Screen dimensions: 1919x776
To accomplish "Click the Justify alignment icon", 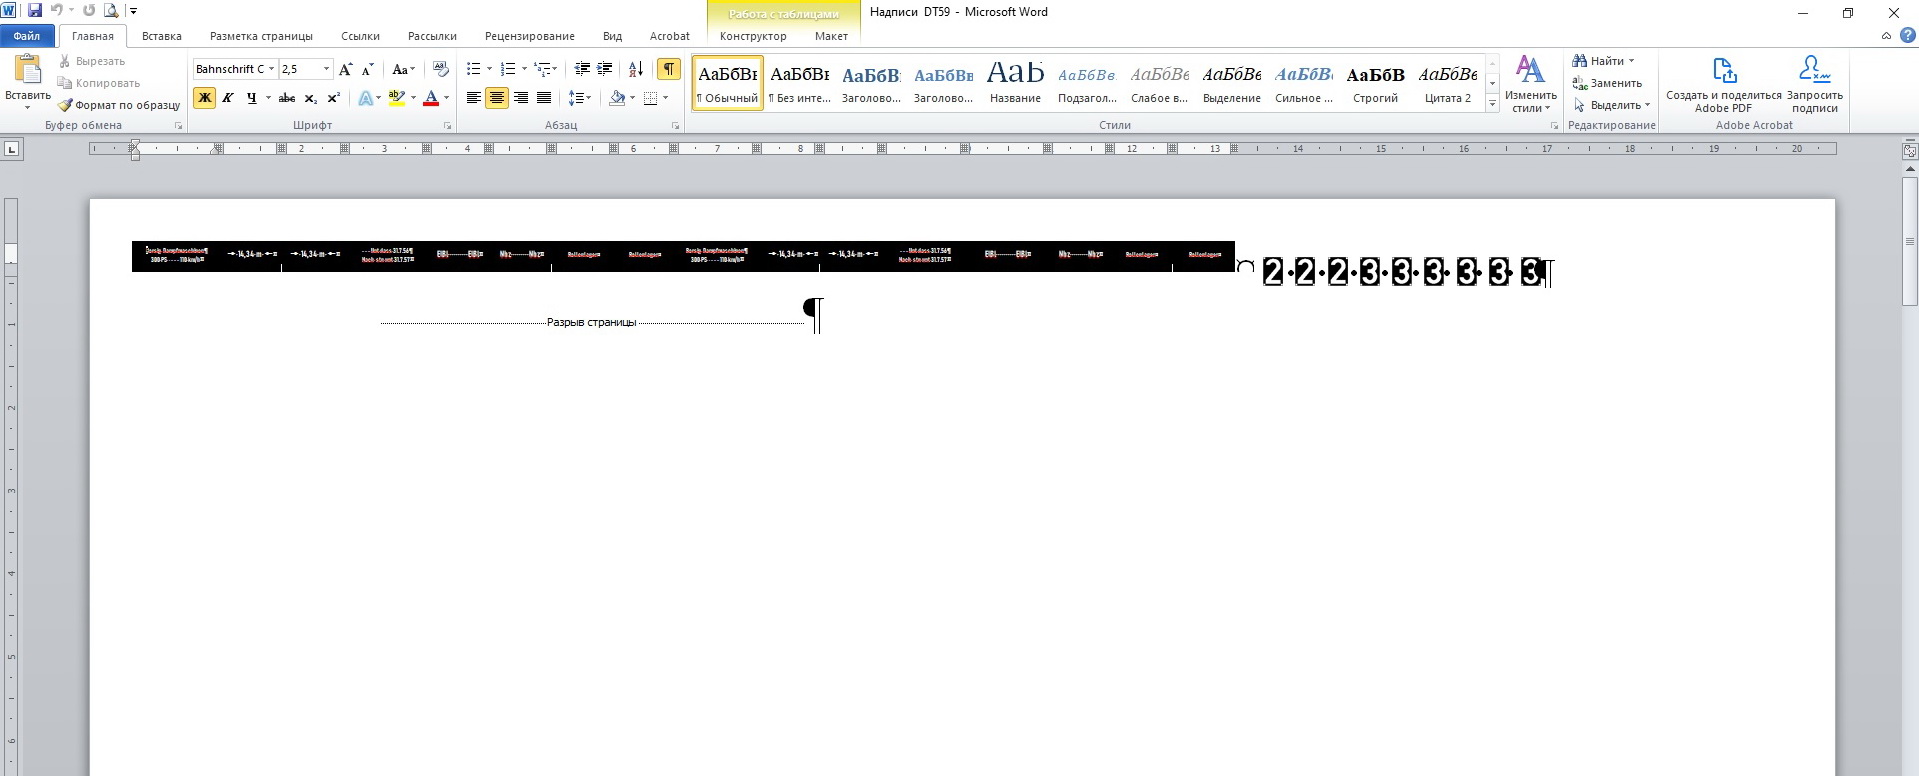I will point(544,98).
